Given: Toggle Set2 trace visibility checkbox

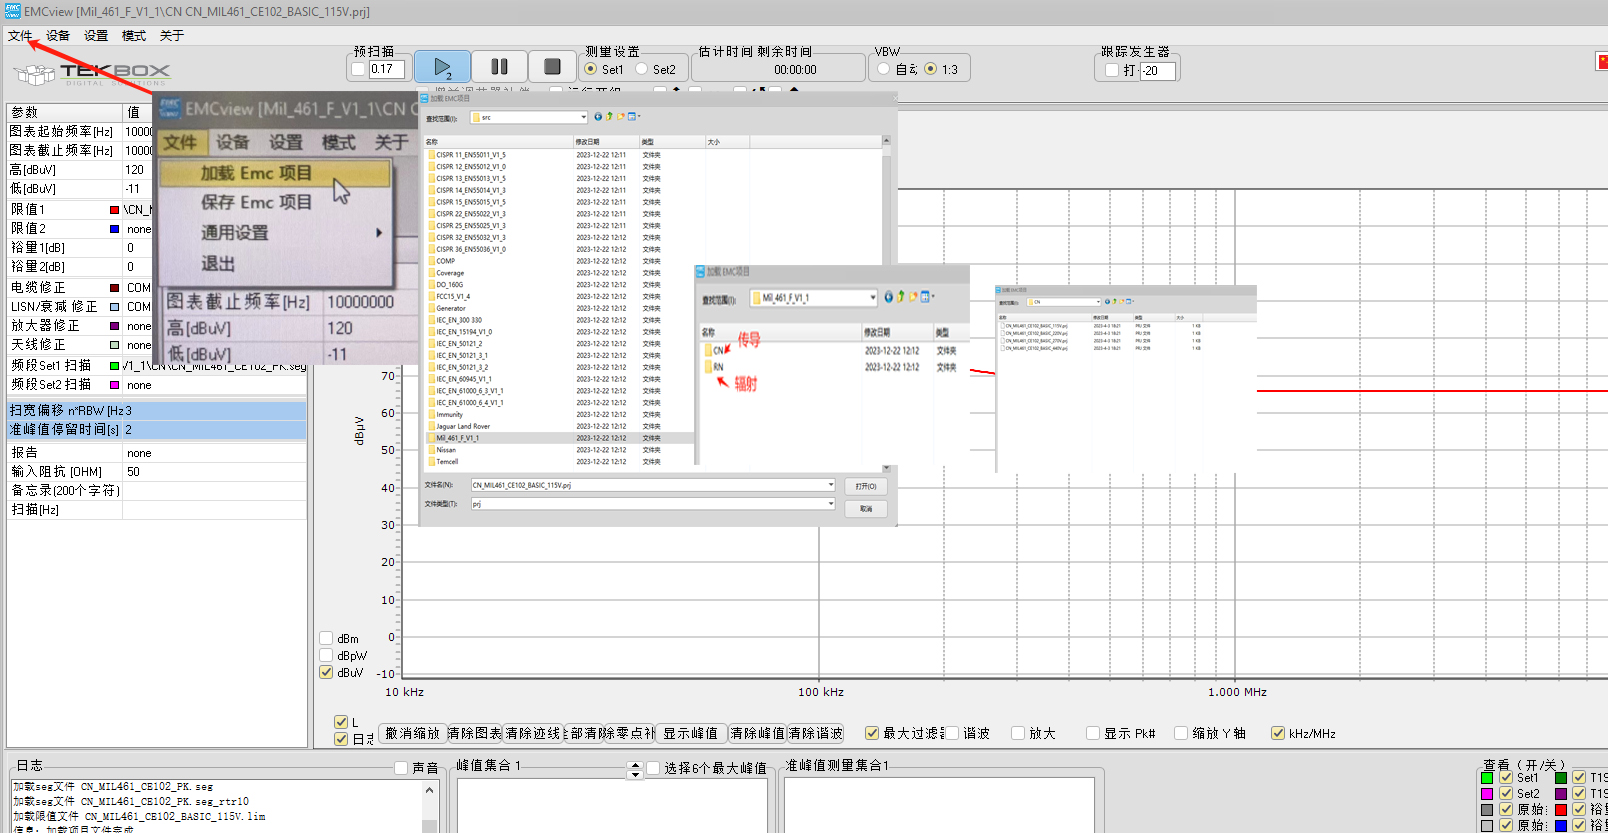Looking at the screenshot, I should point(1506,794).
